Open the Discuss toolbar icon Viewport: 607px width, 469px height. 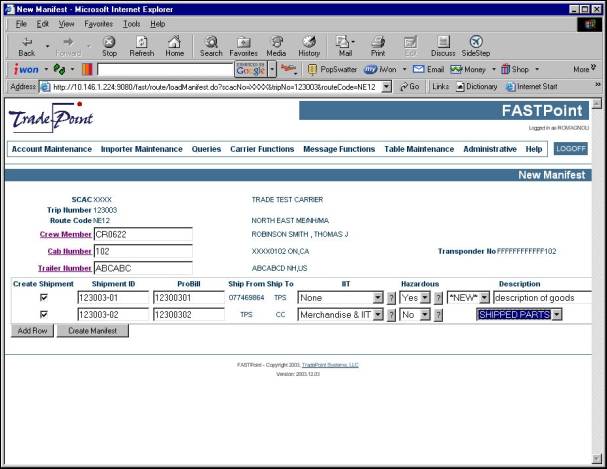443,46
